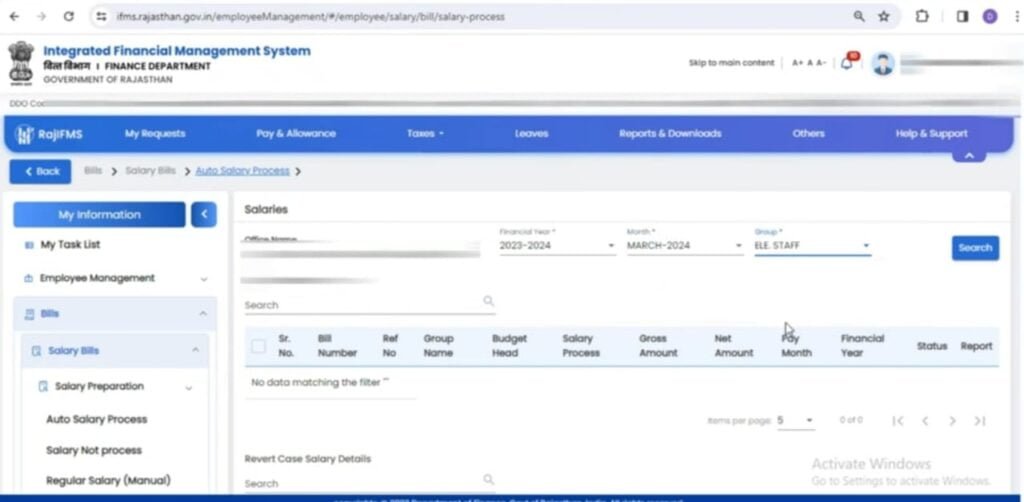Image resolution: width=1024 pixels, height=502 pixels.
Task: Open the Month dropdown showing MARCH-2024
Action: tap(684, 245)
